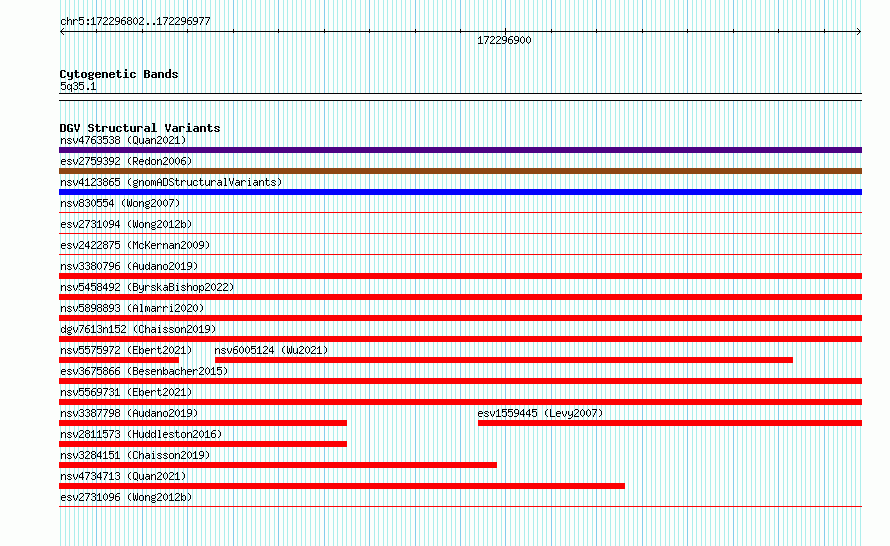Viewport: 890px width, 546px height.
Task: Click the 172296900 ruler position label
Action: pyautogui.click(x=504, y=40)
